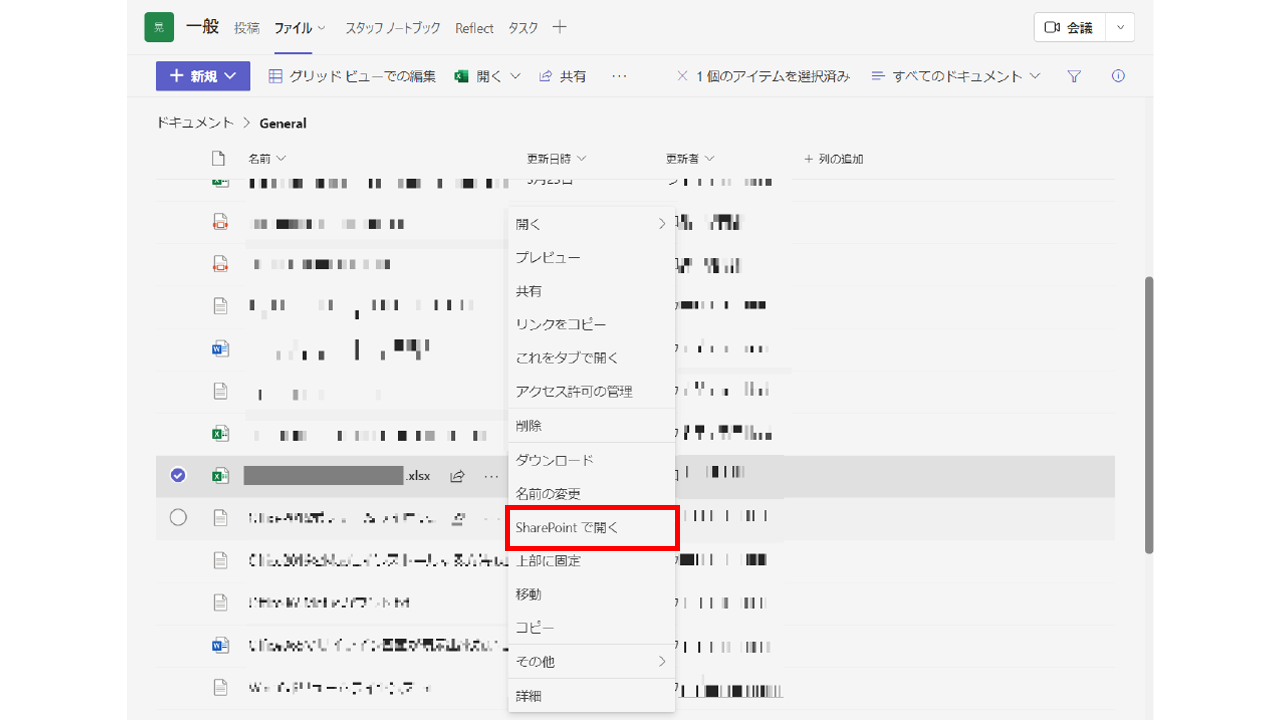Click the file type column header icon
This screenshot has height=720, width=1280.
coord(218,159)
